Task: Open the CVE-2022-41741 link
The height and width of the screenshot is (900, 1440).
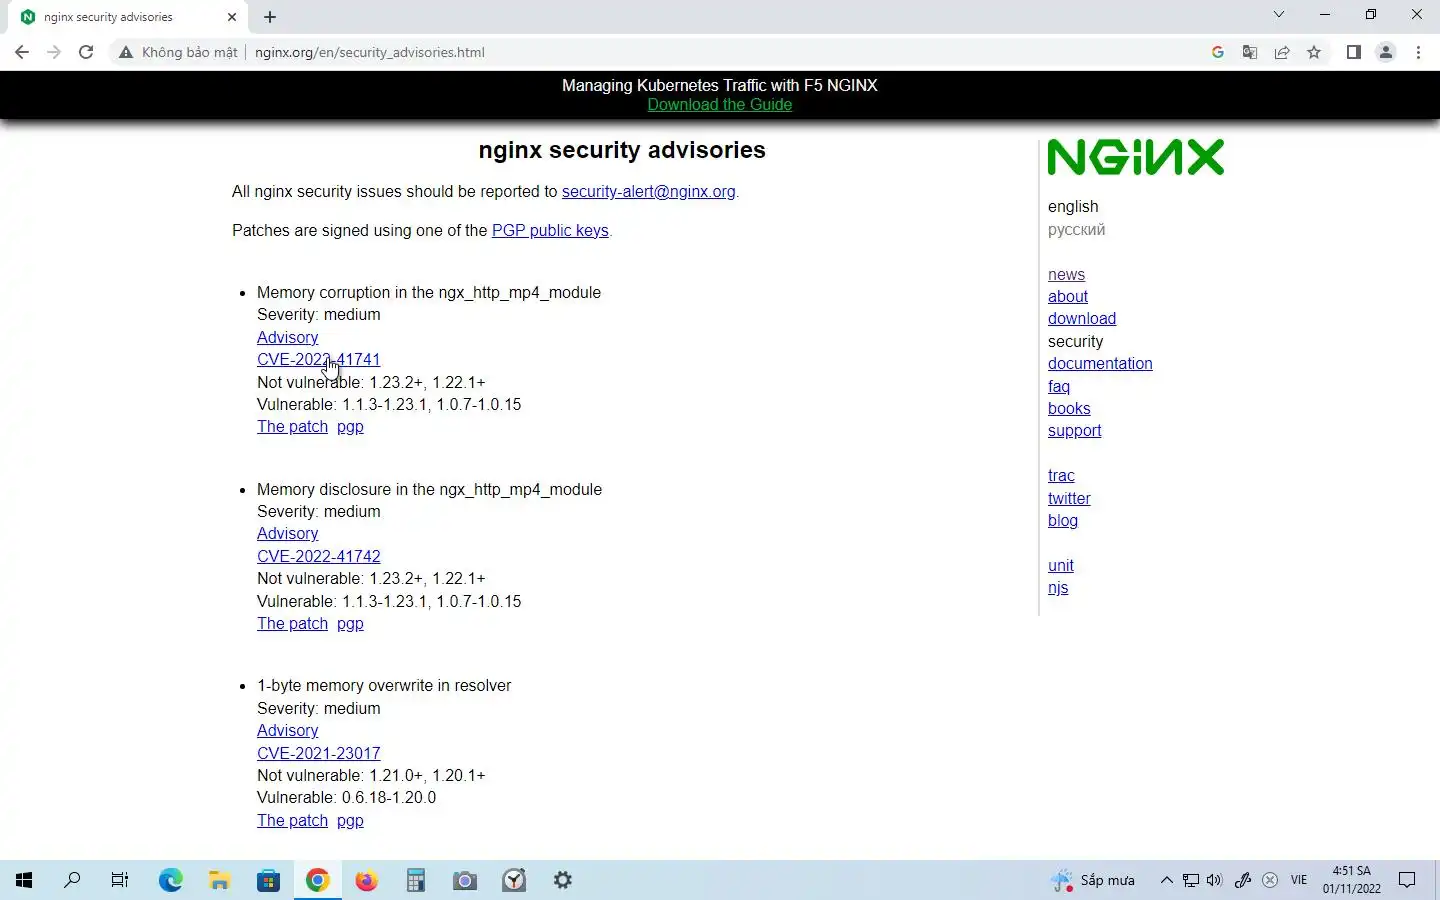Action: click(318, 359)
